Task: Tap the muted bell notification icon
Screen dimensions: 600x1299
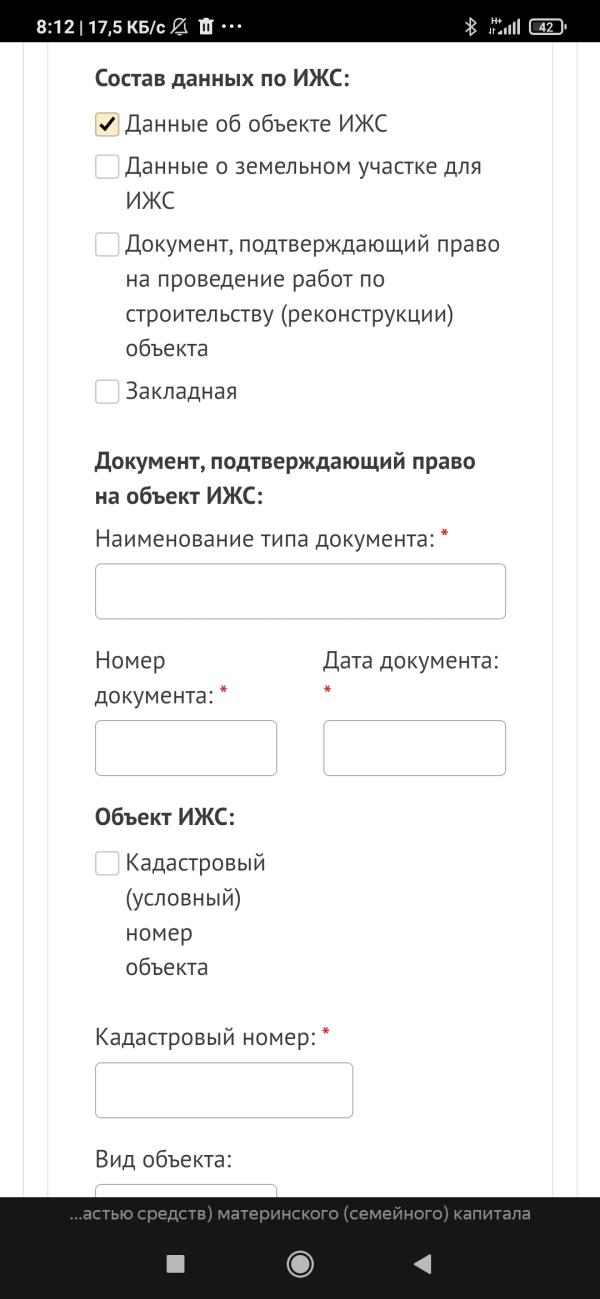Action: pos(179,27)
